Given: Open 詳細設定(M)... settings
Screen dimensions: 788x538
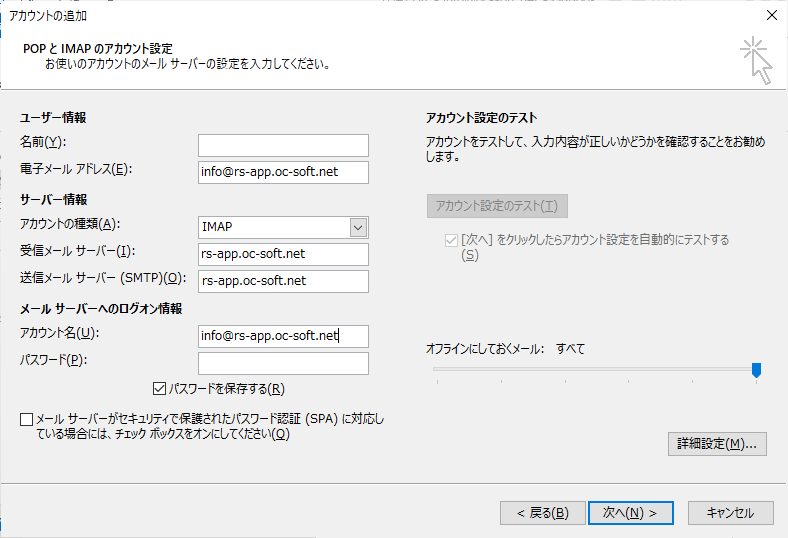Looking at the screenshot, I should coord(717,444).
